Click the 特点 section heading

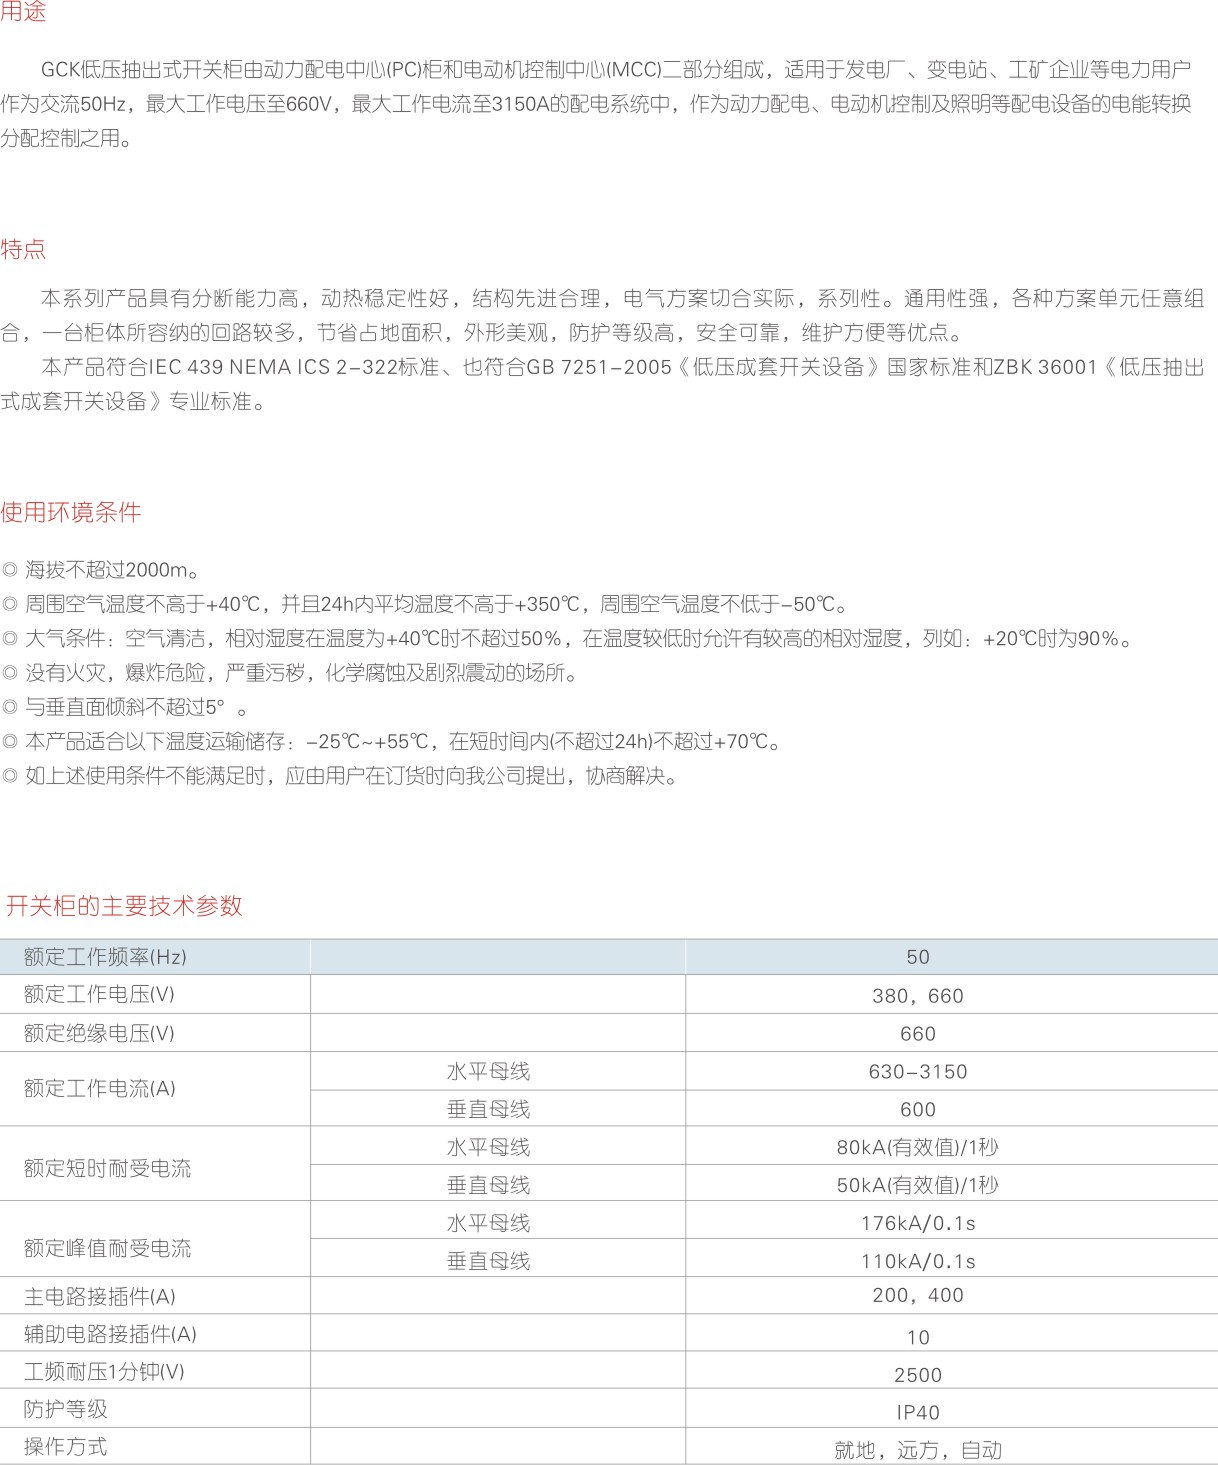23,249
